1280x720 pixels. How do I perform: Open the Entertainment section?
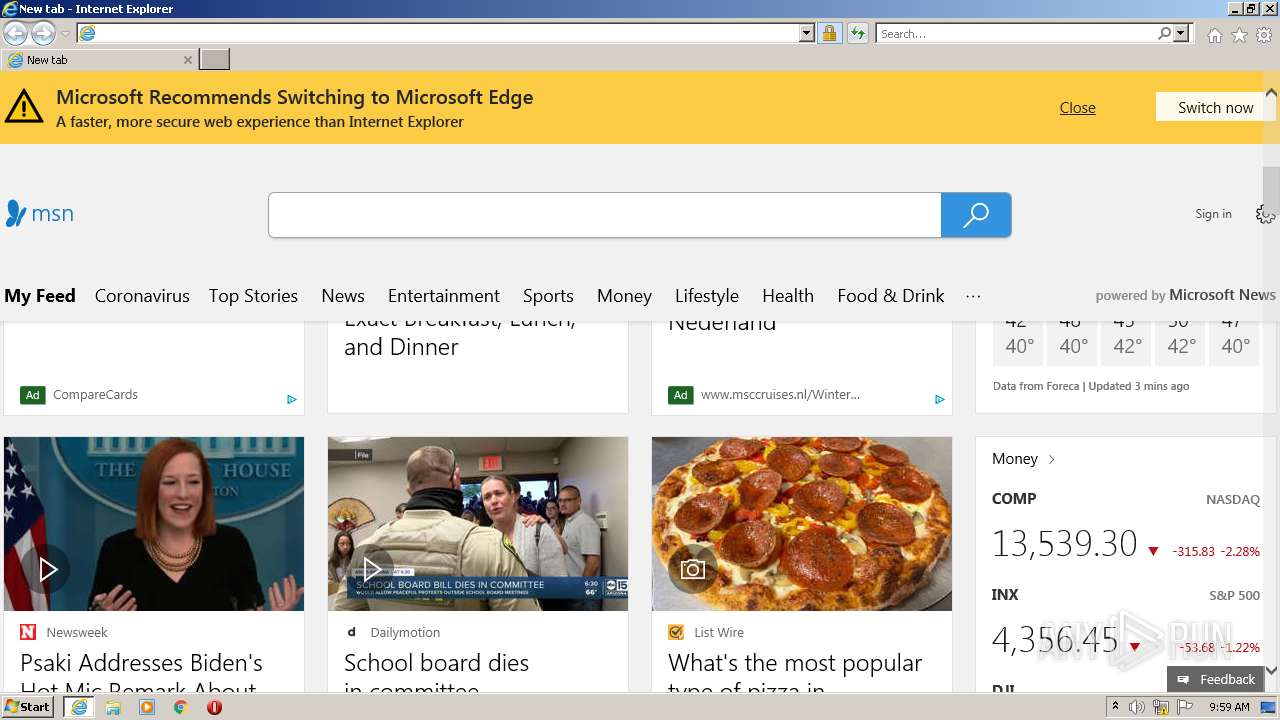[444, 296]
